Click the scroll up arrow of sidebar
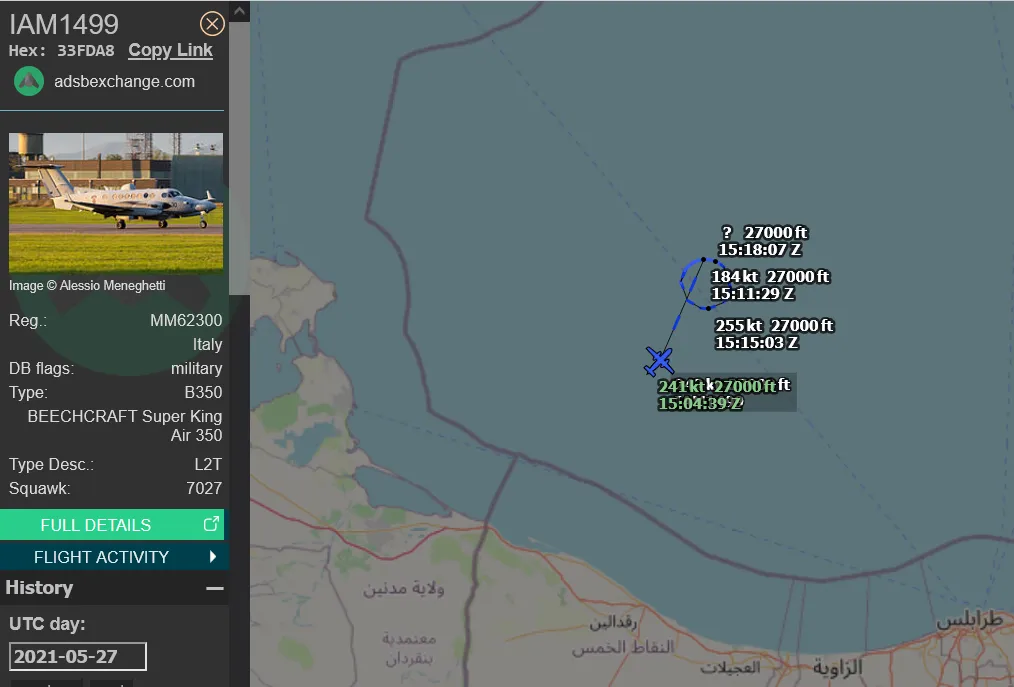This screenshot has width=1014, height=687. (x=239, y=11)
